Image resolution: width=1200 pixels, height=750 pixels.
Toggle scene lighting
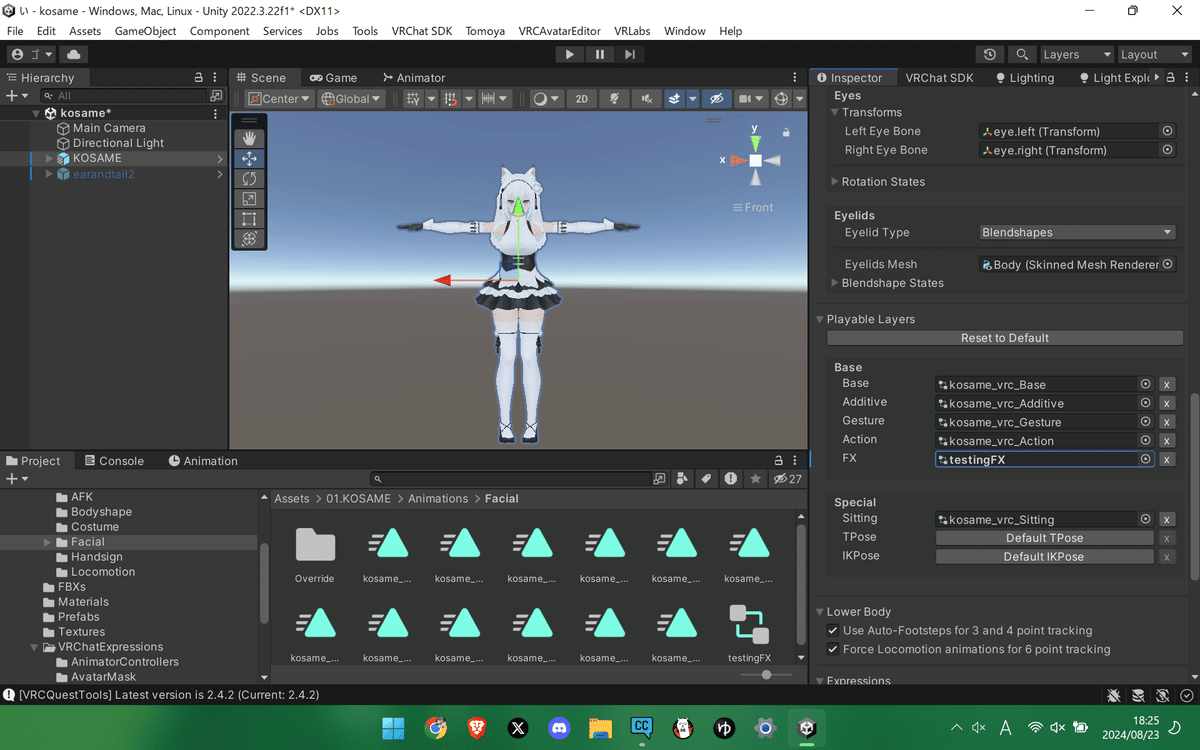pyautogui.click(x=614, y=99)
